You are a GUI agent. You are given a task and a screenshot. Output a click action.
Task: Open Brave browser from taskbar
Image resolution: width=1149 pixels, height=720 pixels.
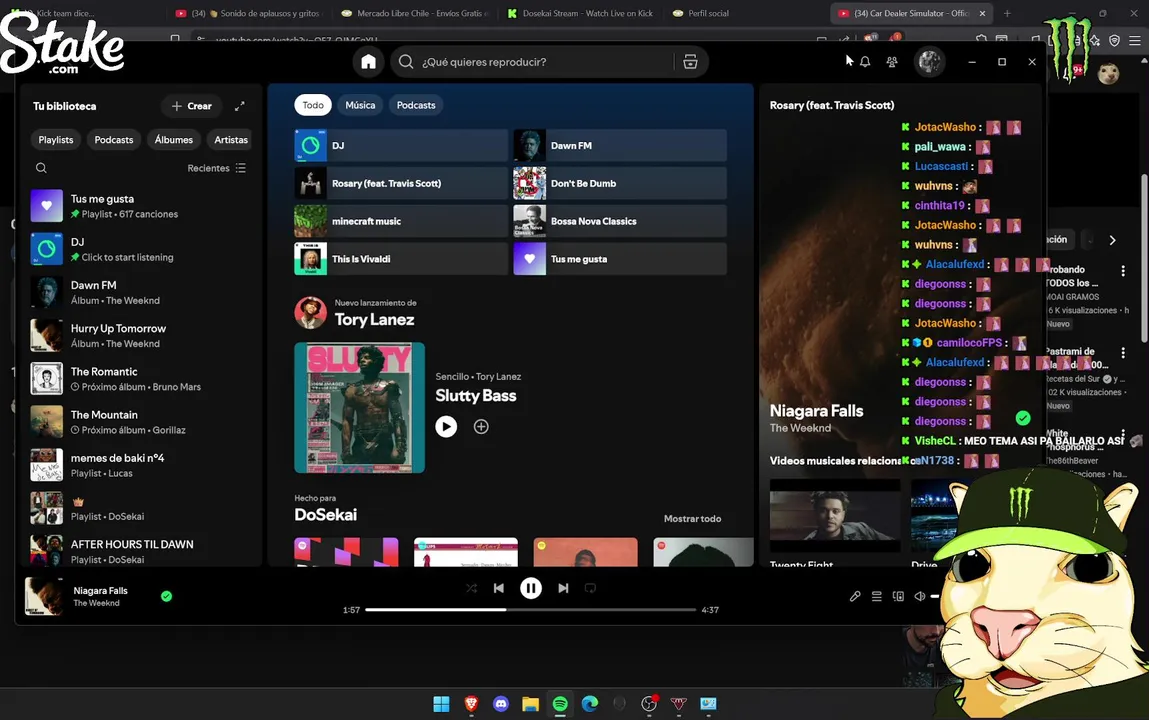(471, 704)
